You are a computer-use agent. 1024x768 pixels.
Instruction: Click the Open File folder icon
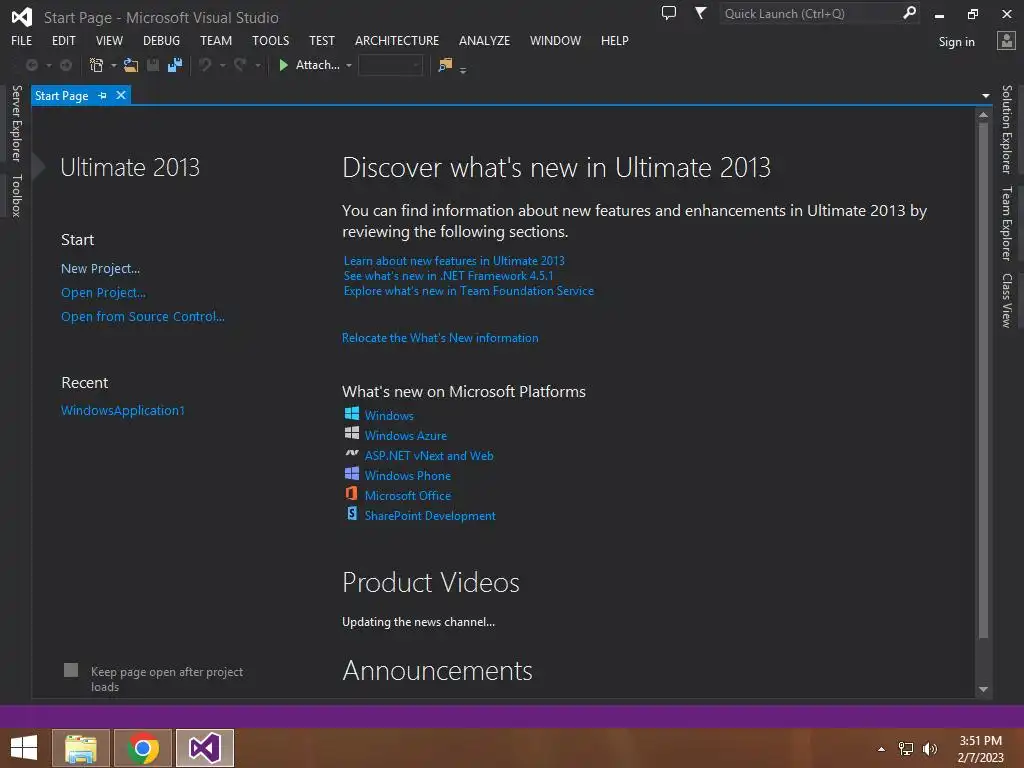click(131, 65)
